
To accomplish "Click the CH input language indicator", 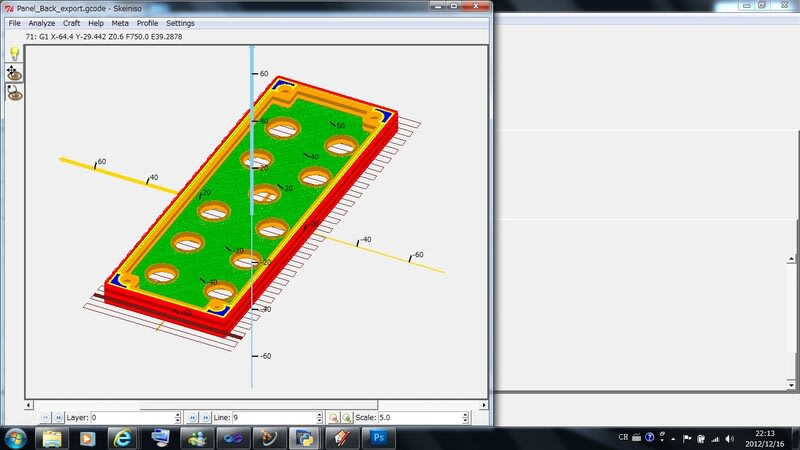I will 623,437.
